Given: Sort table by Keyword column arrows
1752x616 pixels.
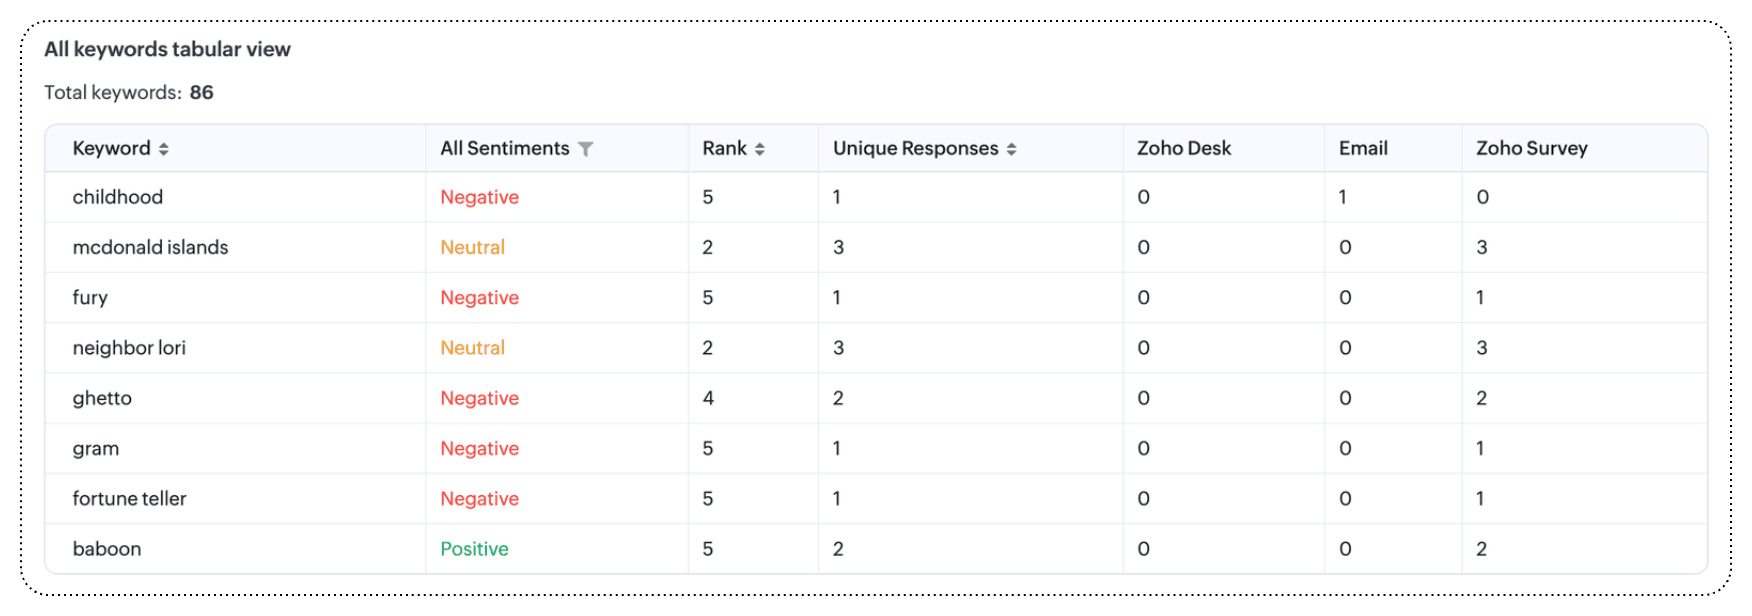Looking at the screenshot, I should point(163,149).
